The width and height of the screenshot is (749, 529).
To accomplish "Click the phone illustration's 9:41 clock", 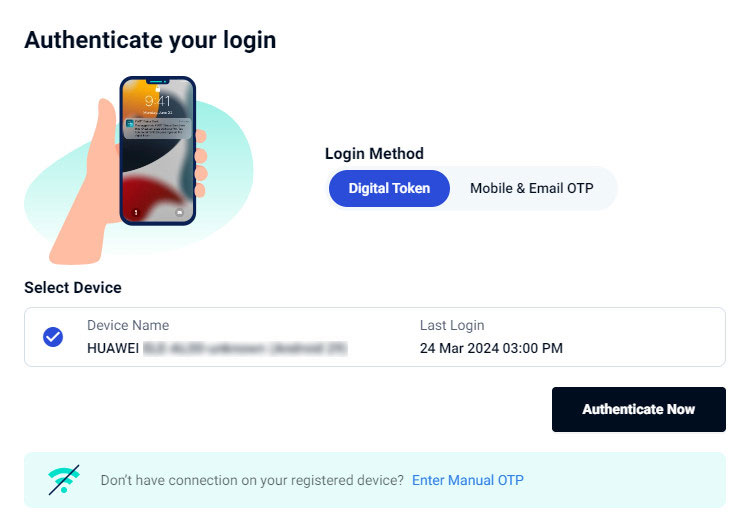I will point(157,102).
